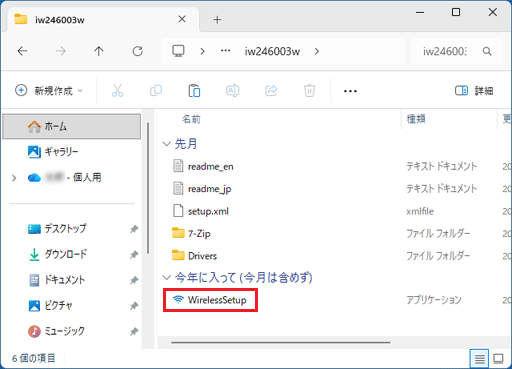Click the Drivers folder icon

178,255
